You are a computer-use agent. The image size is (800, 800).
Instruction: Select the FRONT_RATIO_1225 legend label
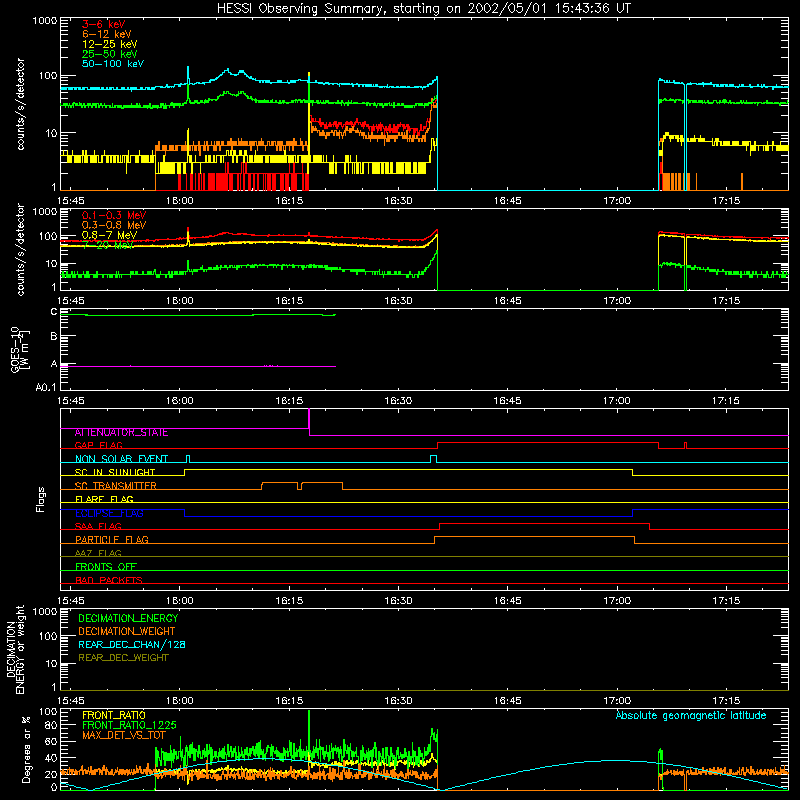pyautogui.click(x=129, y=726)
